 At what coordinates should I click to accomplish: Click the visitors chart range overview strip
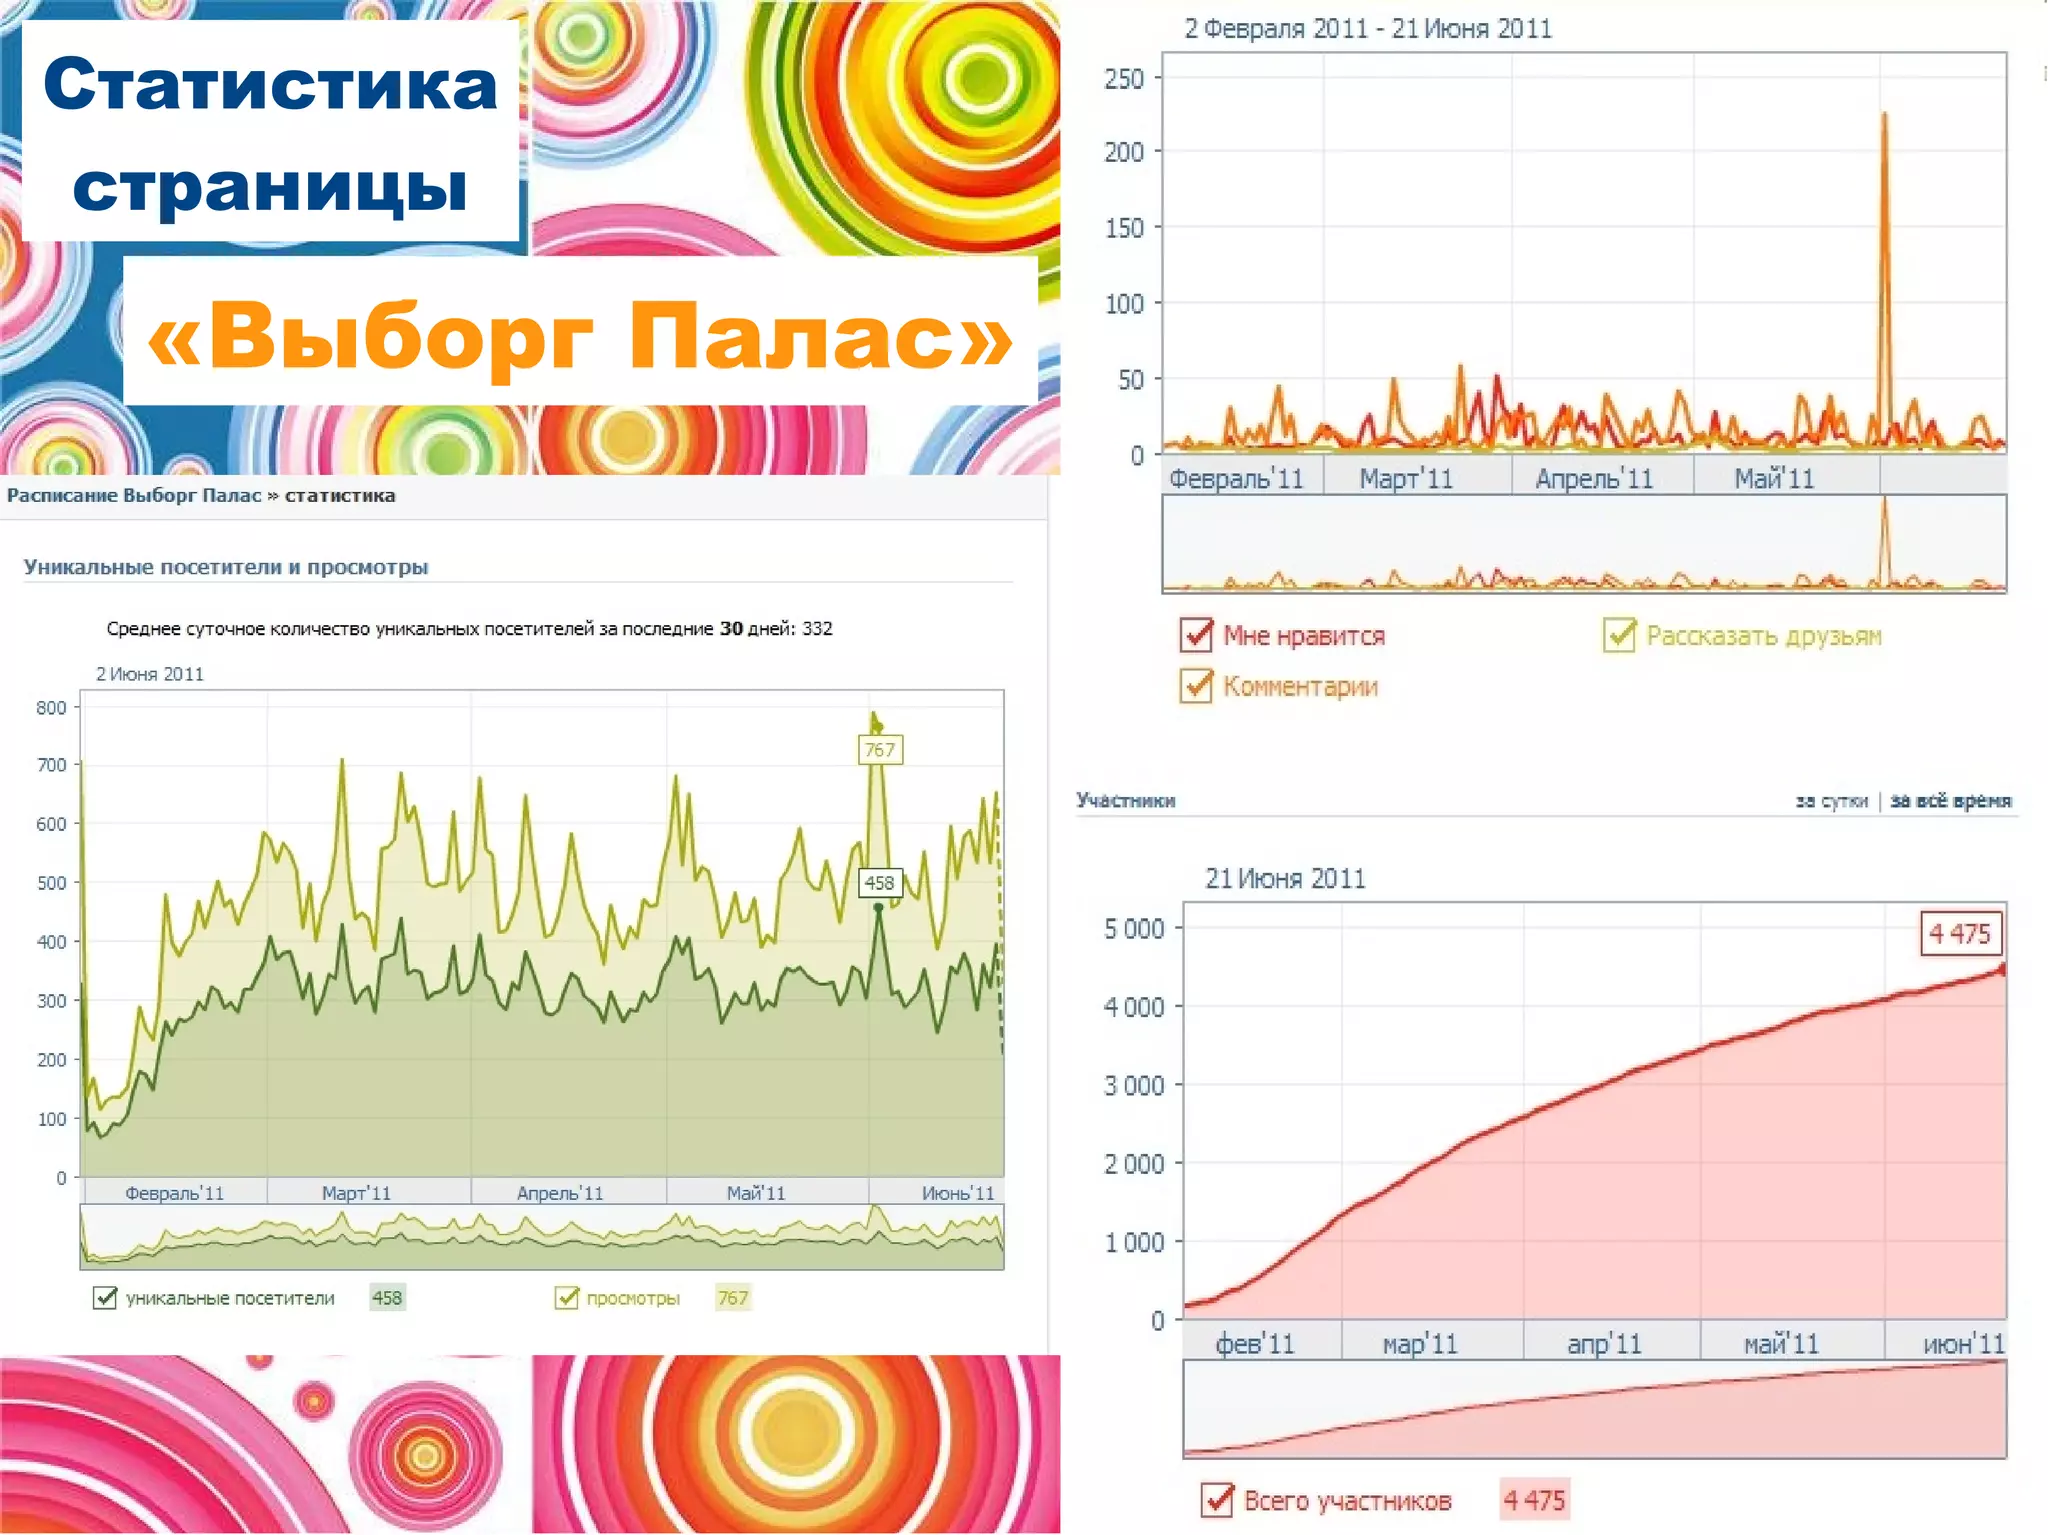click(x=541, y=1238)
